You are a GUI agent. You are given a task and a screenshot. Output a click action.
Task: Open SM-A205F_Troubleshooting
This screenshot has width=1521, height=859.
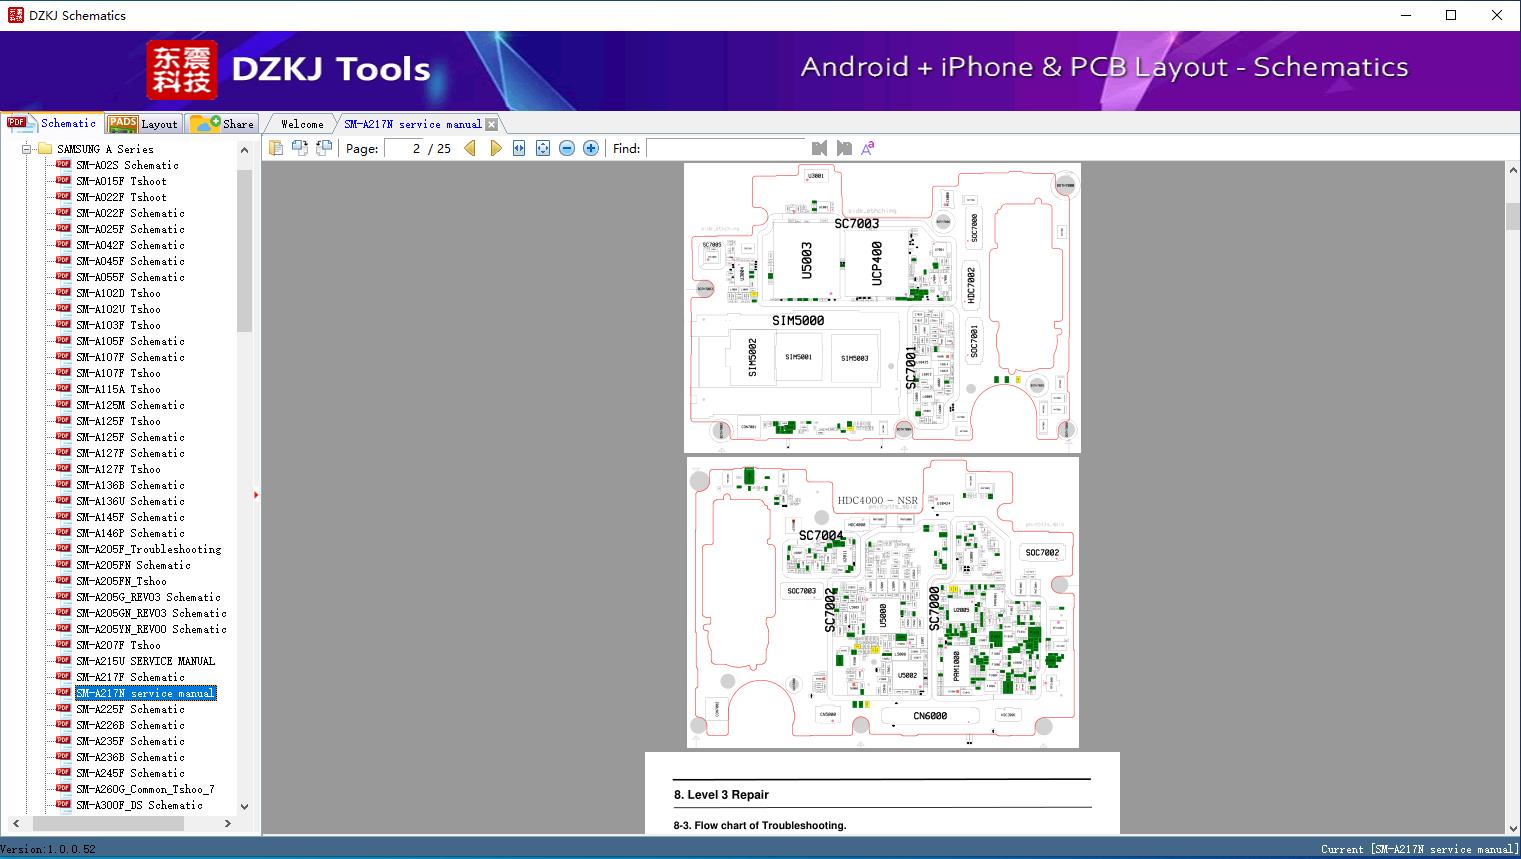click(149, 549)
